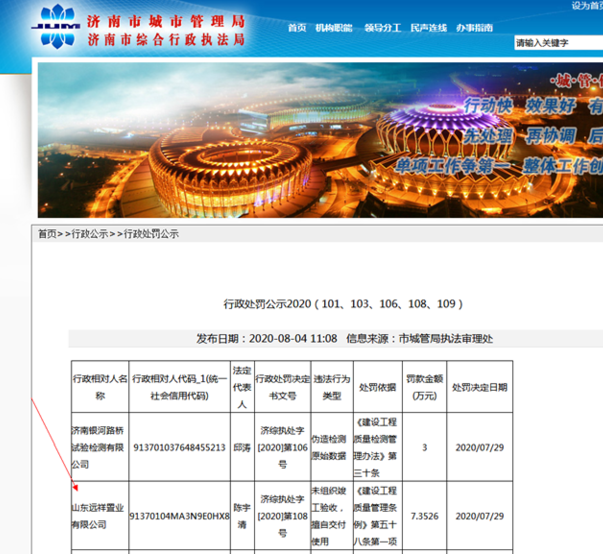Click the 未组织竣工验收，擅自交付使用 cell

[x=332, y=516]
